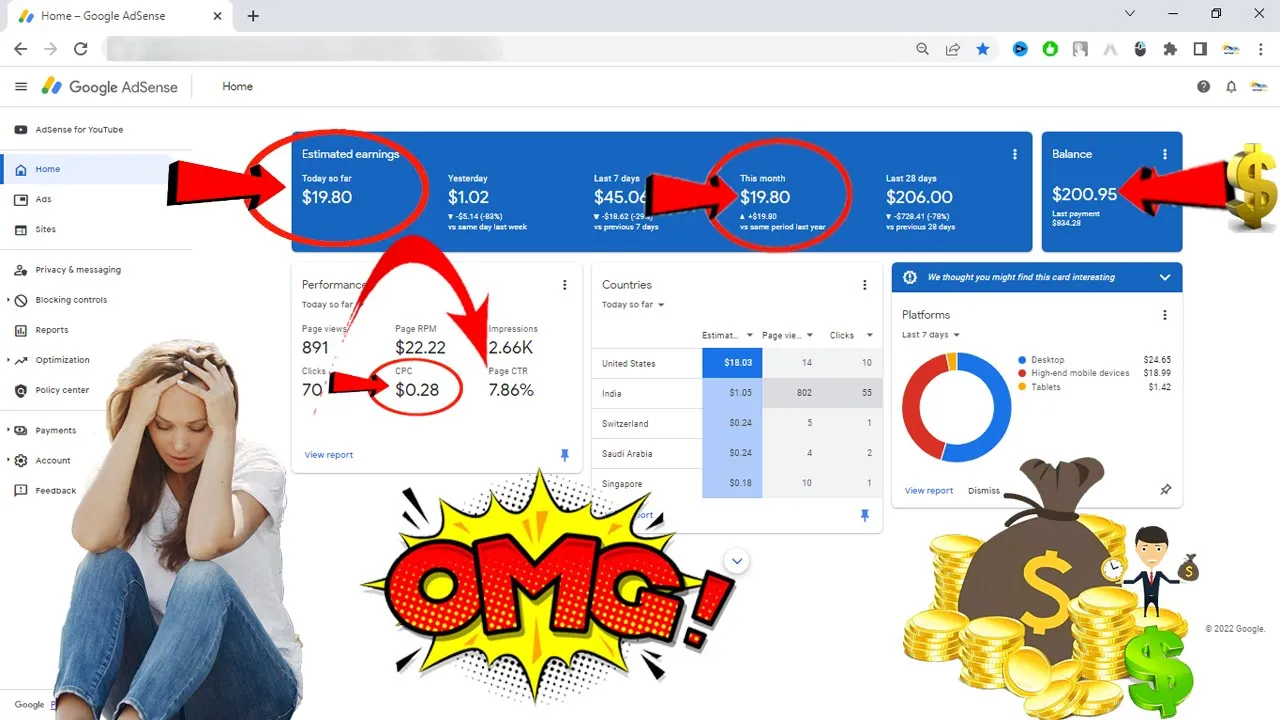This screenshot has height=720, width=1280.
Task: Dismiss the Platforms card
Action: coord(984,491)
